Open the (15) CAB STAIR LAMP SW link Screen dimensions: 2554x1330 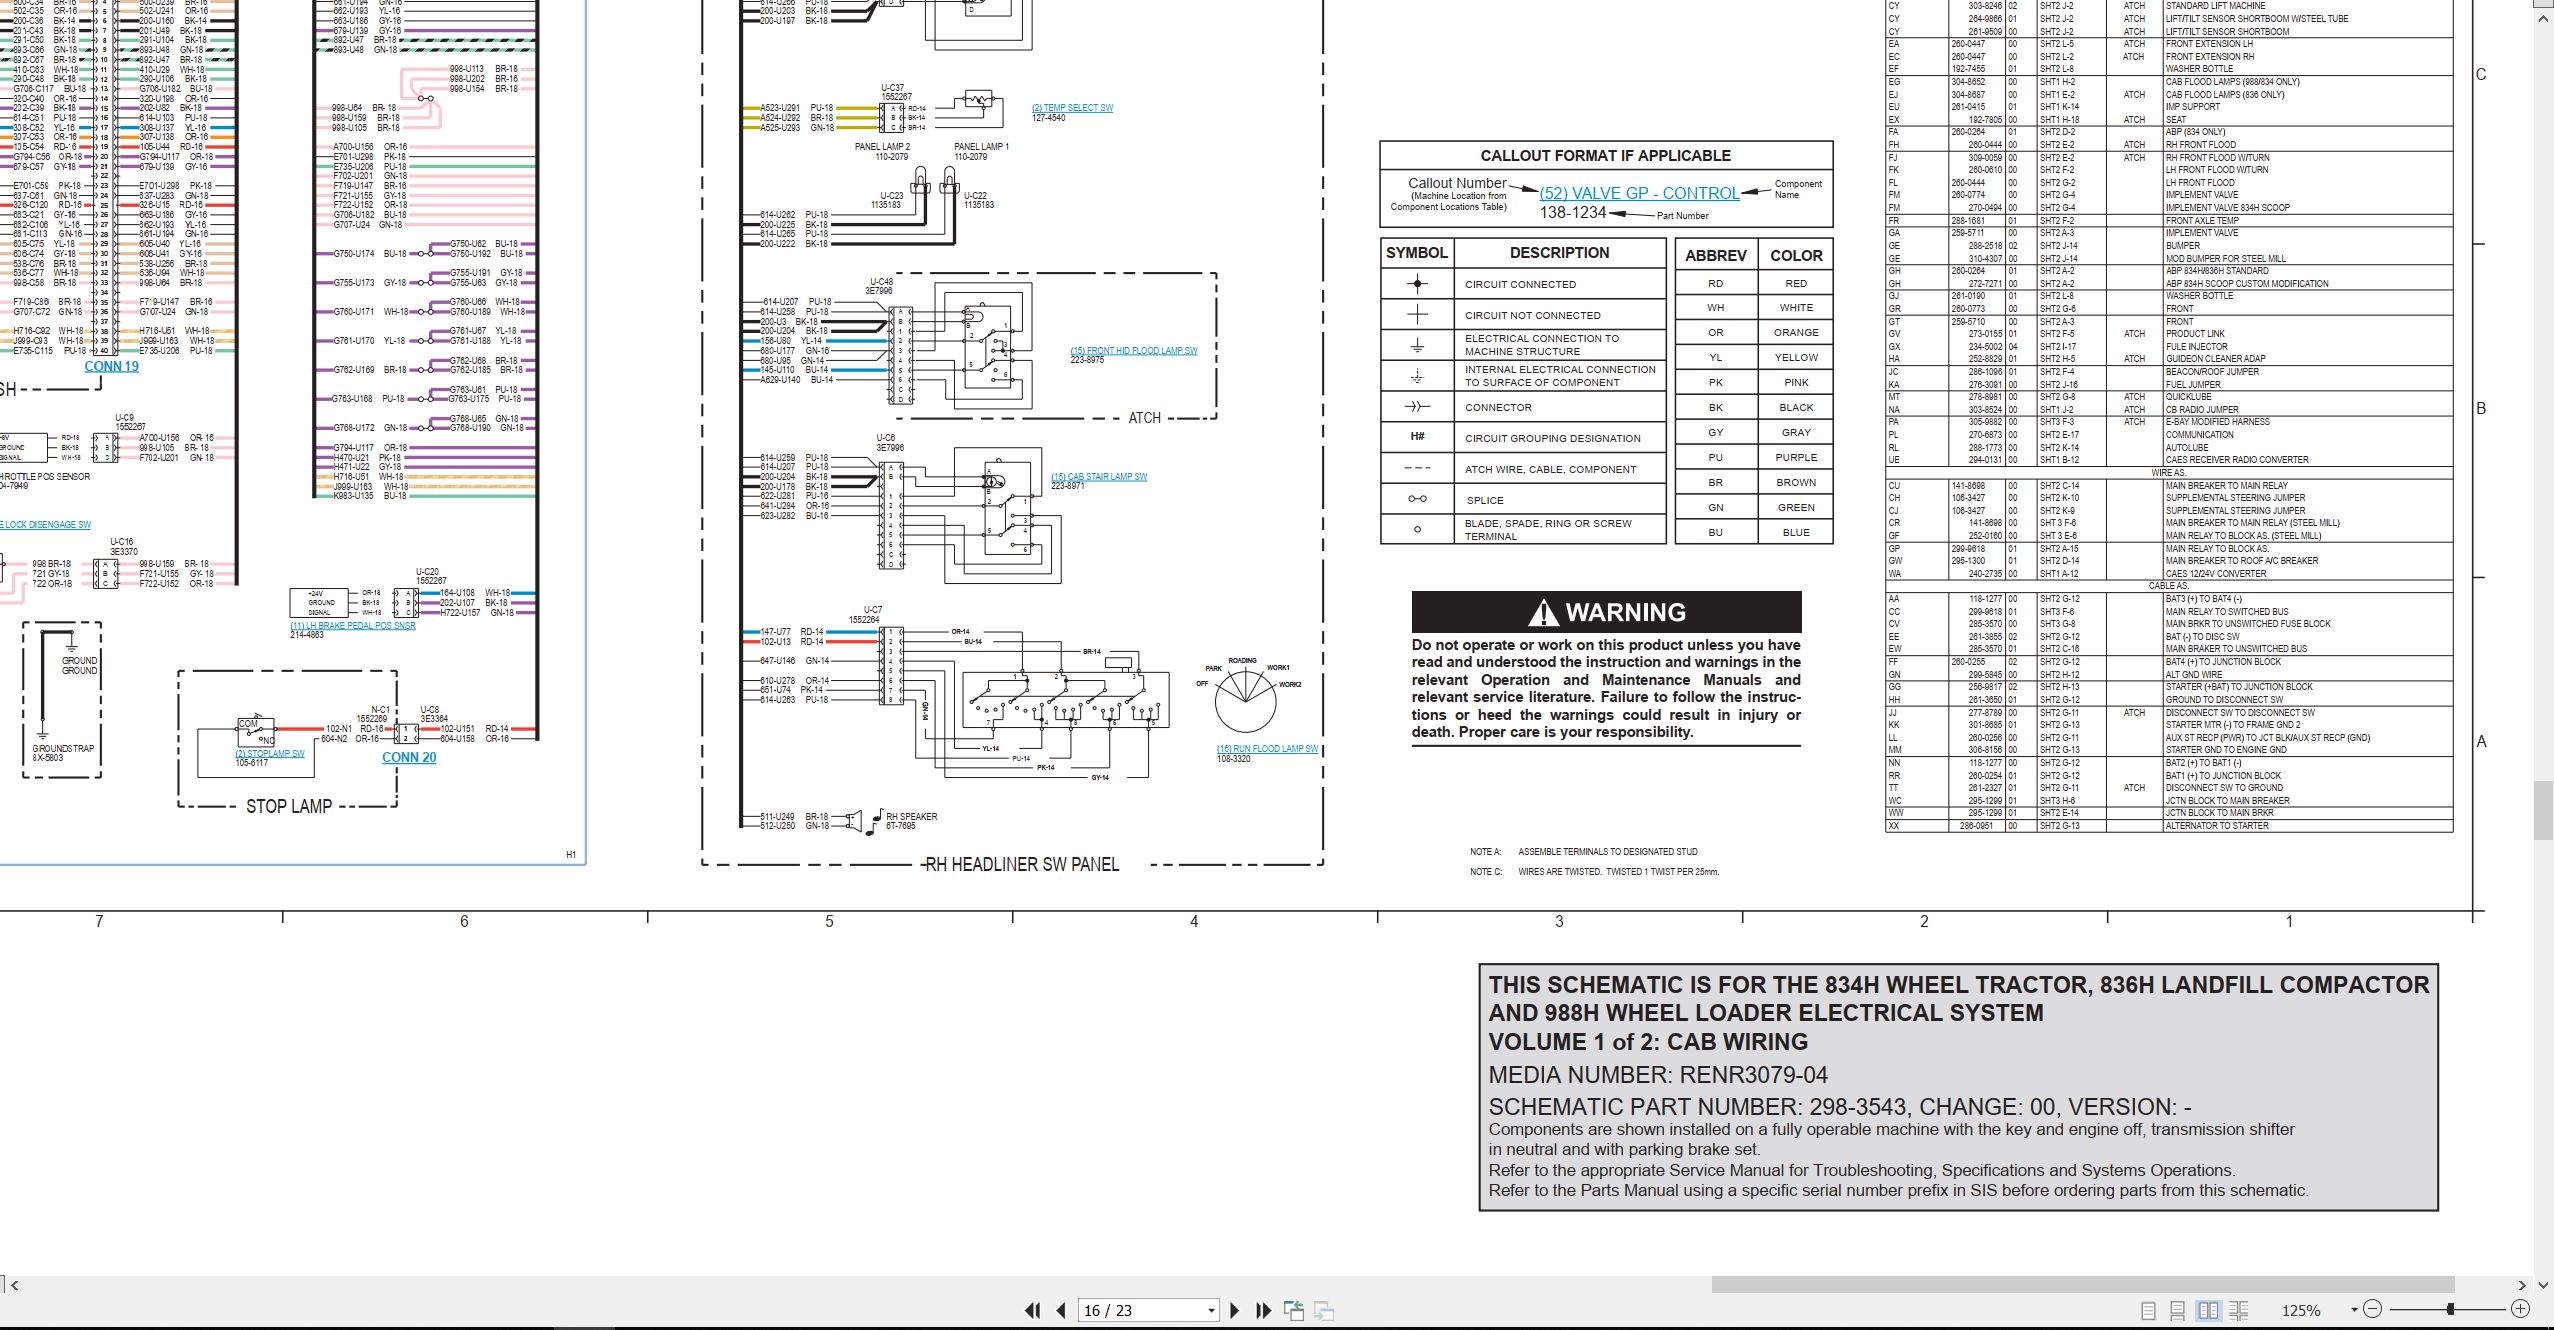(1099, 477)
